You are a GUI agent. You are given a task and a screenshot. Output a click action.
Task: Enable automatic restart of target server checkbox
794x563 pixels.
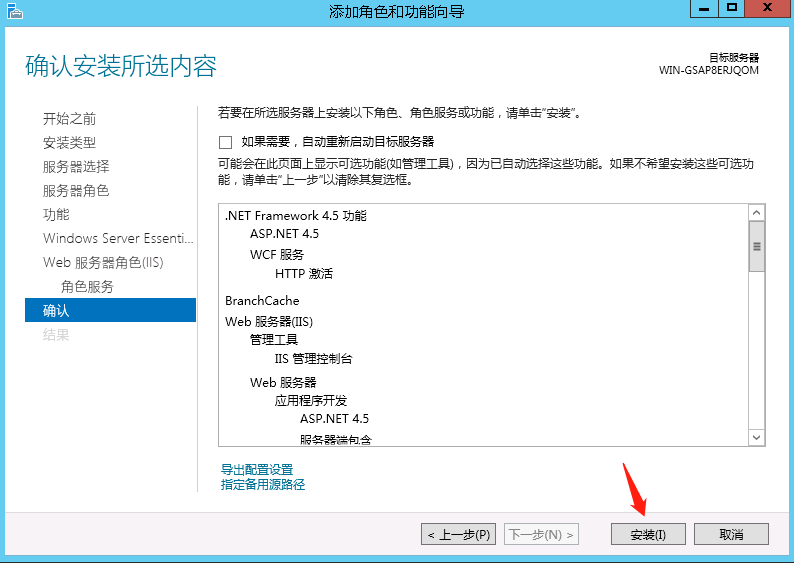point(225,142)
